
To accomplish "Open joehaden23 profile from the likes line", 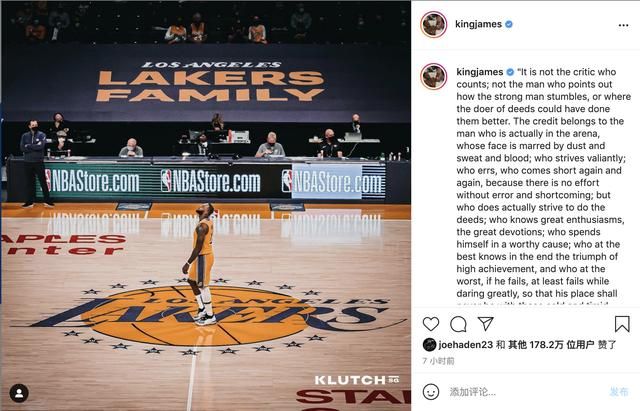I will click(465, 345).
